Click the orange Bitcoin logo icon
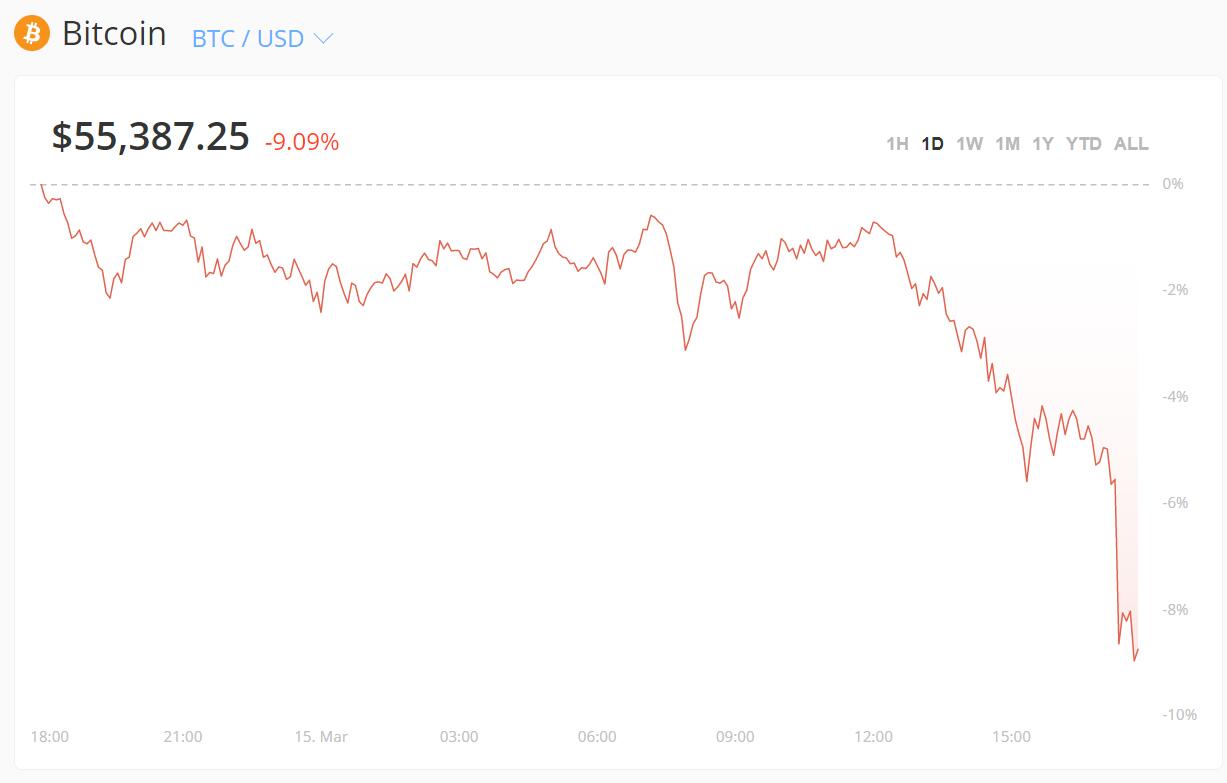Viewport: 1227px width, 783px height. click(32, 34)
